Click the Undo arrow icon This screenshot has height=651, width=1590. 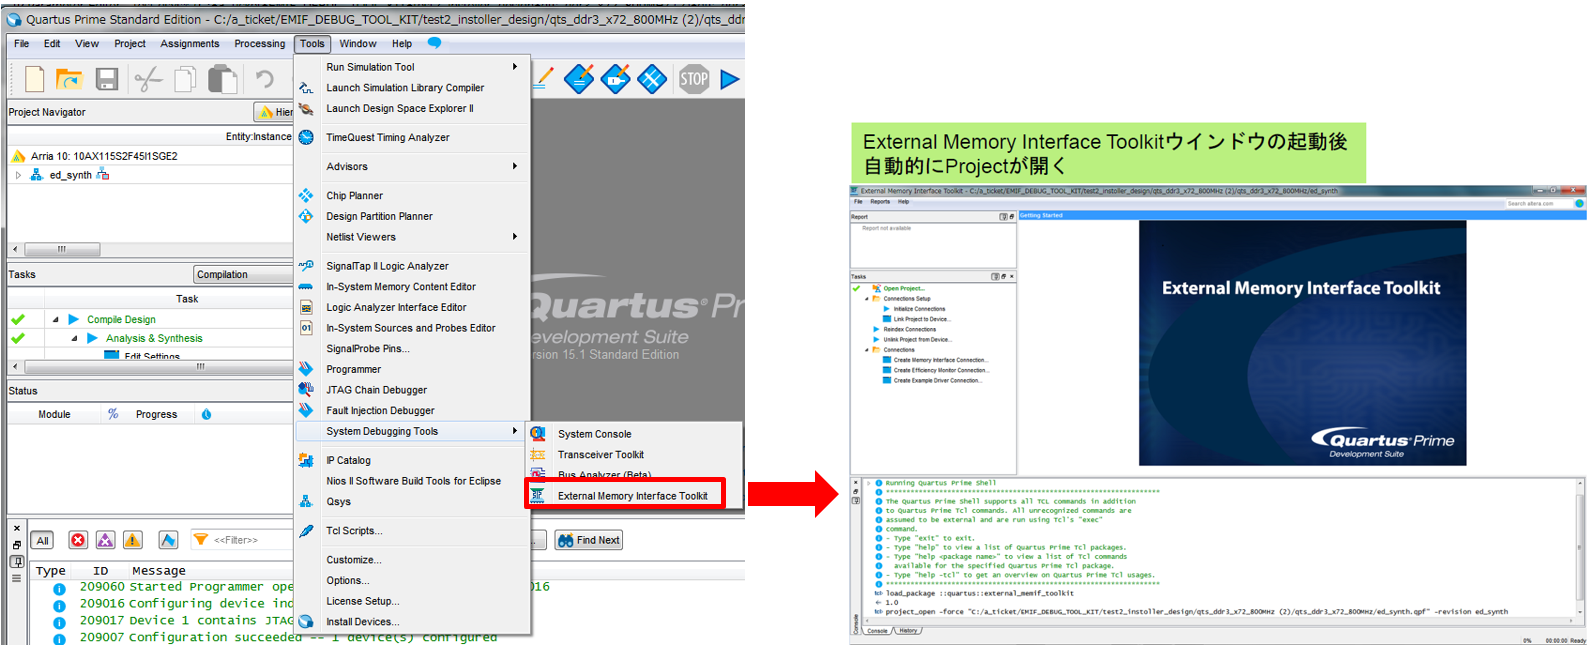264,79
